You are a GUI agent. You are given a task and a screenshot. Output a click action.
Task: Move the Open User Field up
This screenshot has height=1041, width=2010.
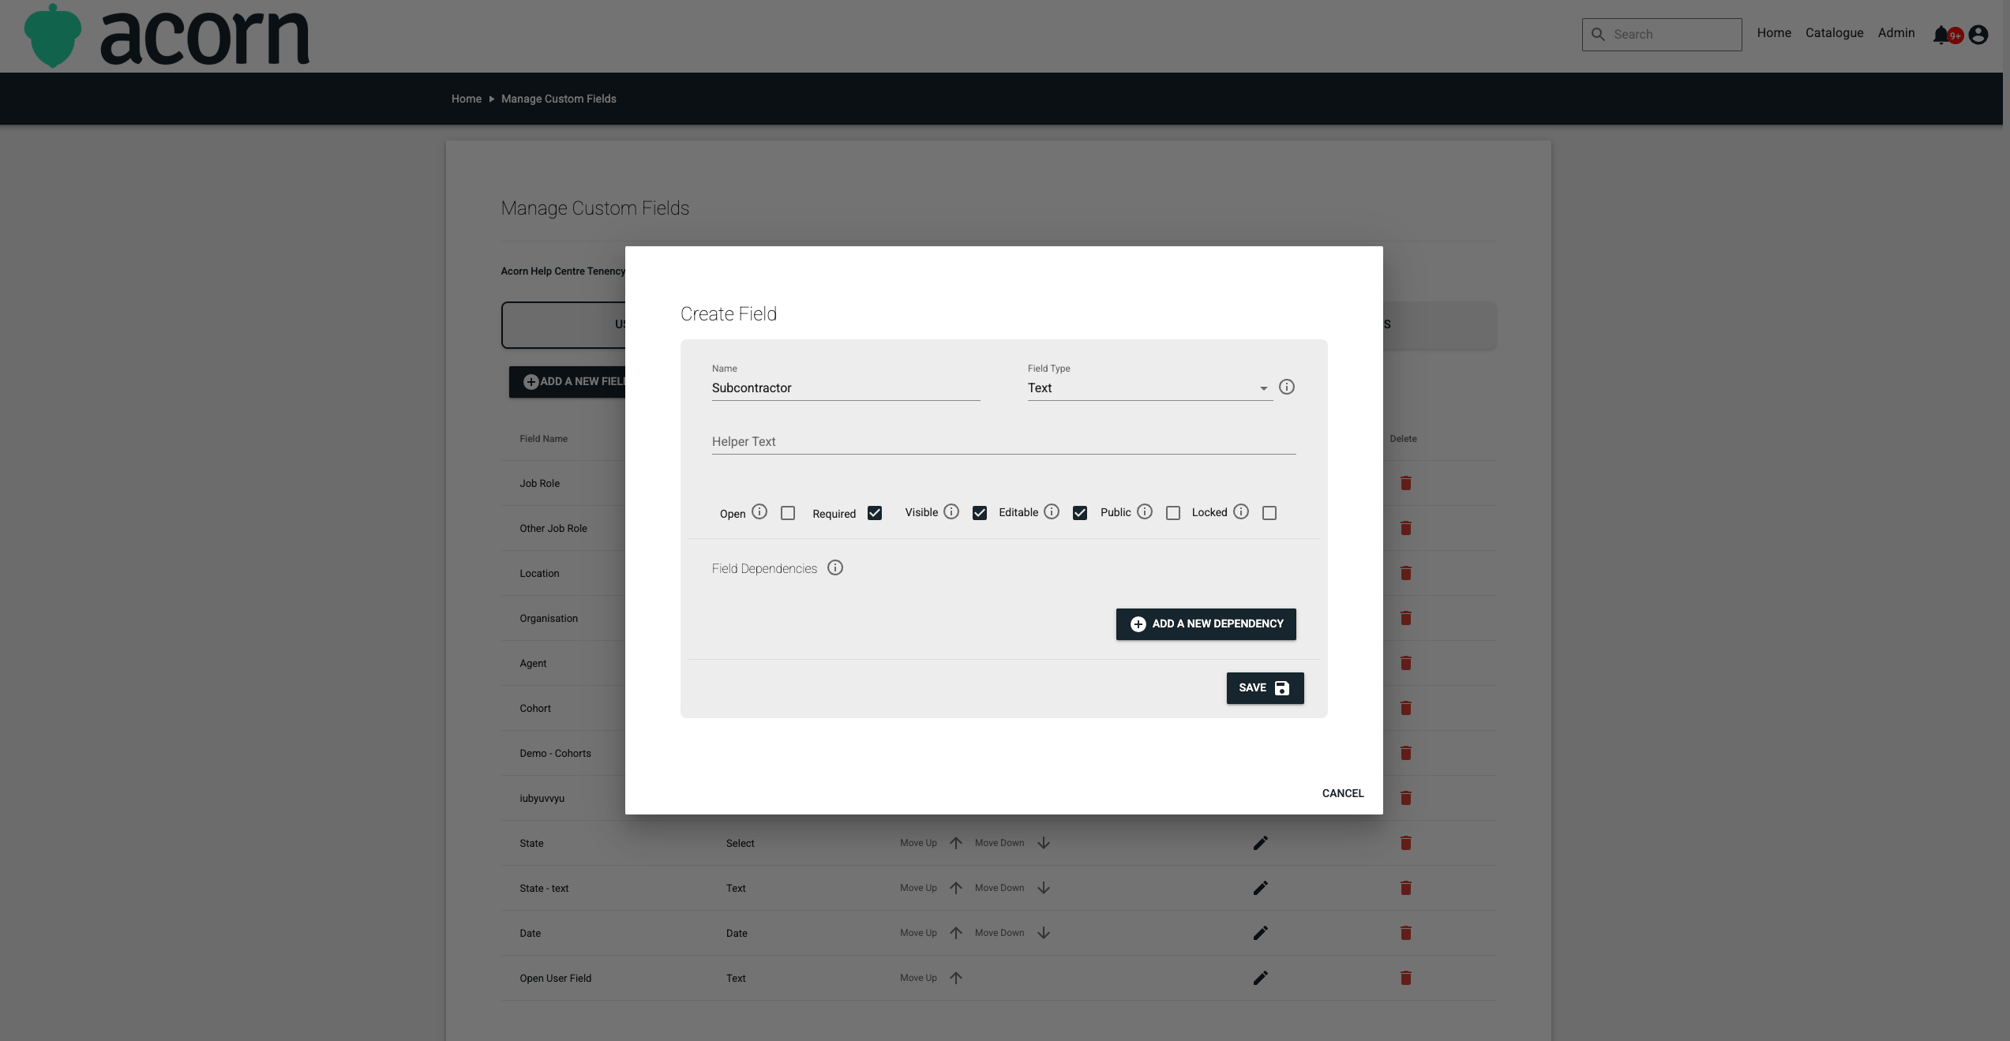click(956, 978)
